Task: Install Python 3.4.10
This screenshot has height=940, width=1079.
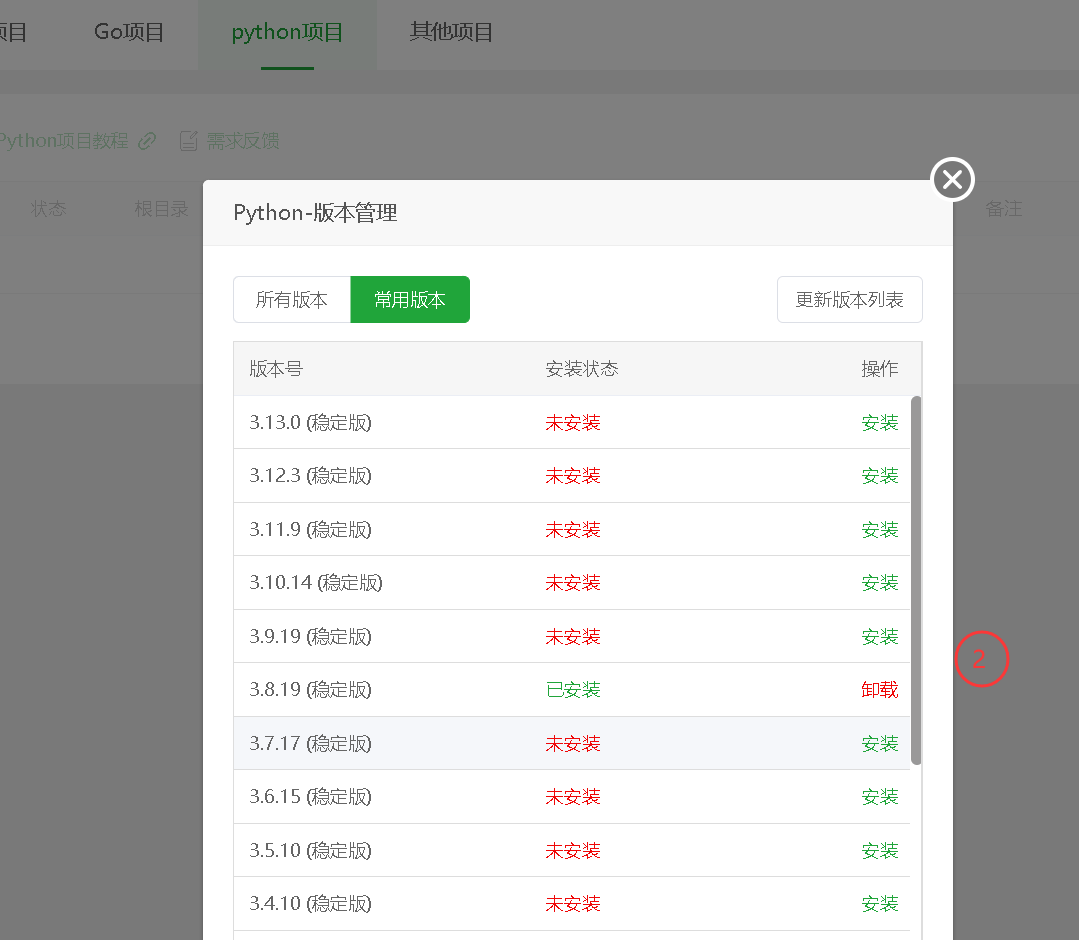Action: click(879, 904)
